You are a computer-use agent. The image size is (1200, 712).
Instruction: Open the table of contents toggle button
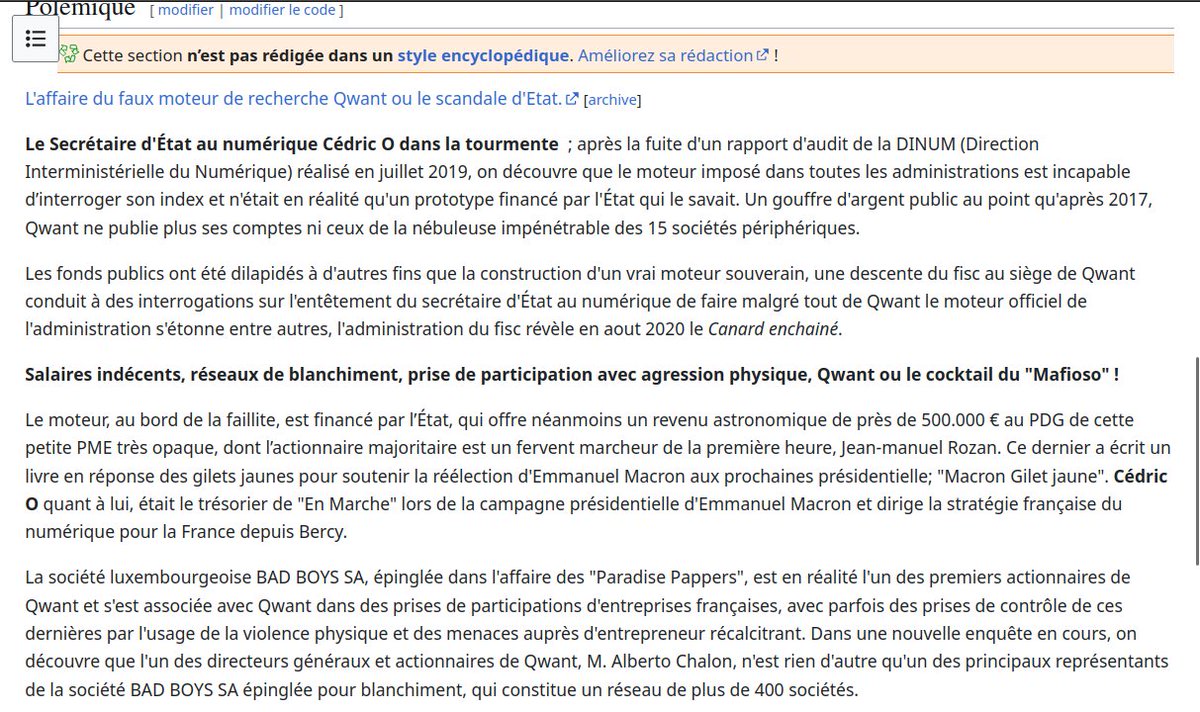pos(36,39)
